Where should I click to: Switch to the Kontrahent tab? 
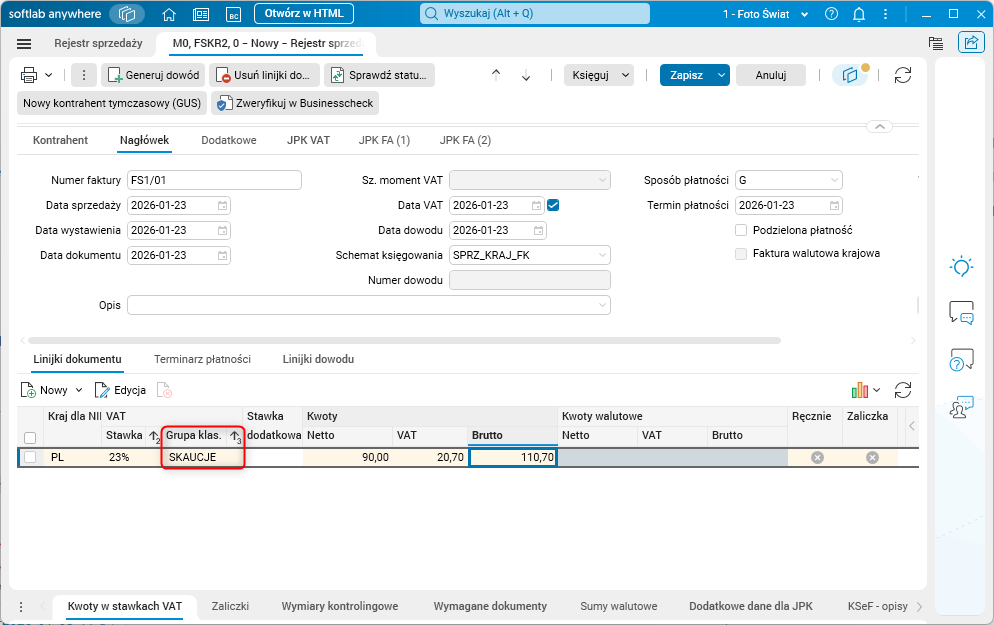60,140
